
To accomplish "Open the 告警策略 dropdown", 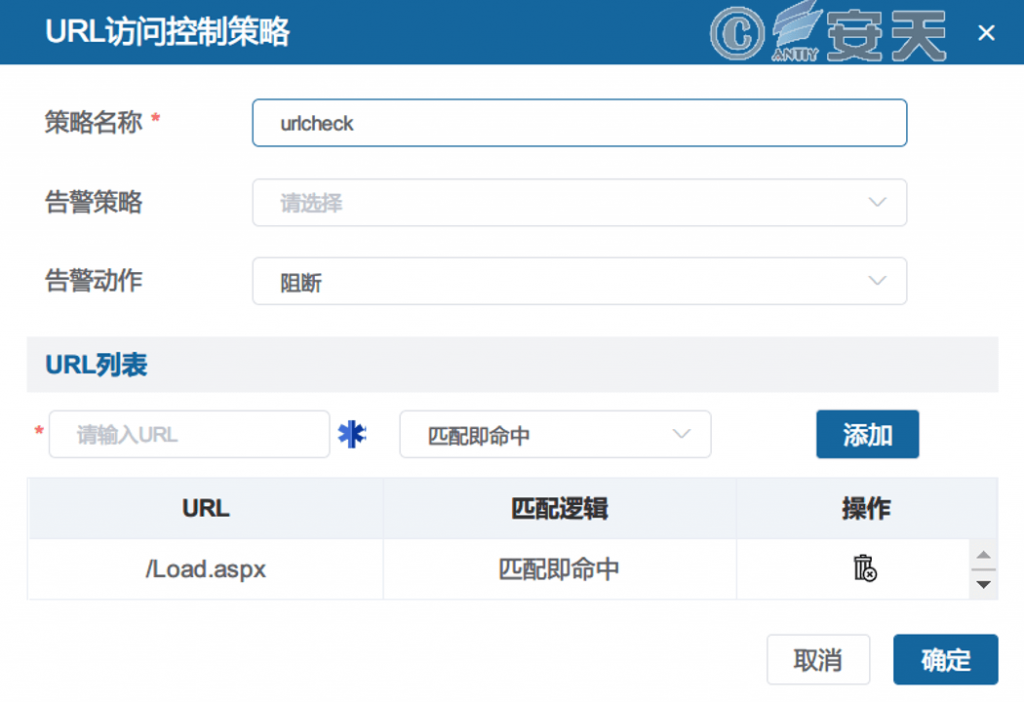I will coord(579,203).
